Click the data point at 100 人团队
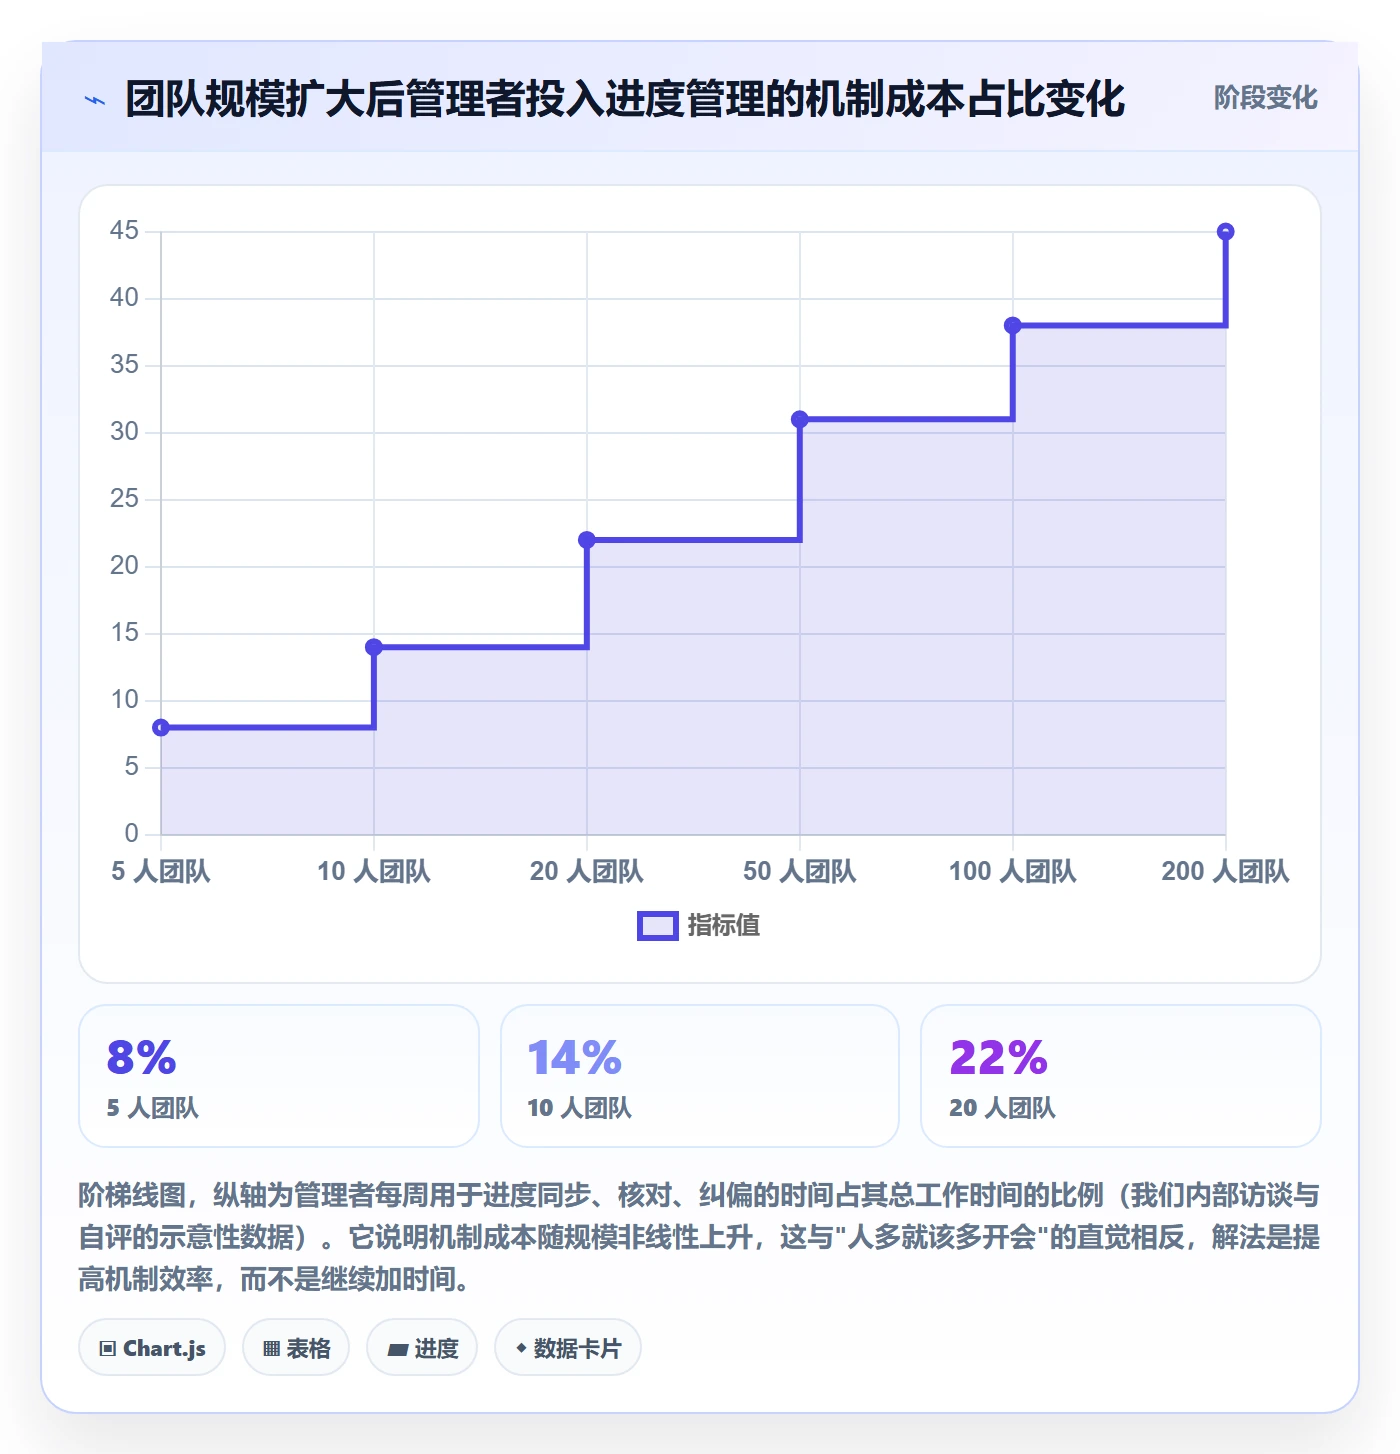1400x1454 pixels. point(1013,325)
